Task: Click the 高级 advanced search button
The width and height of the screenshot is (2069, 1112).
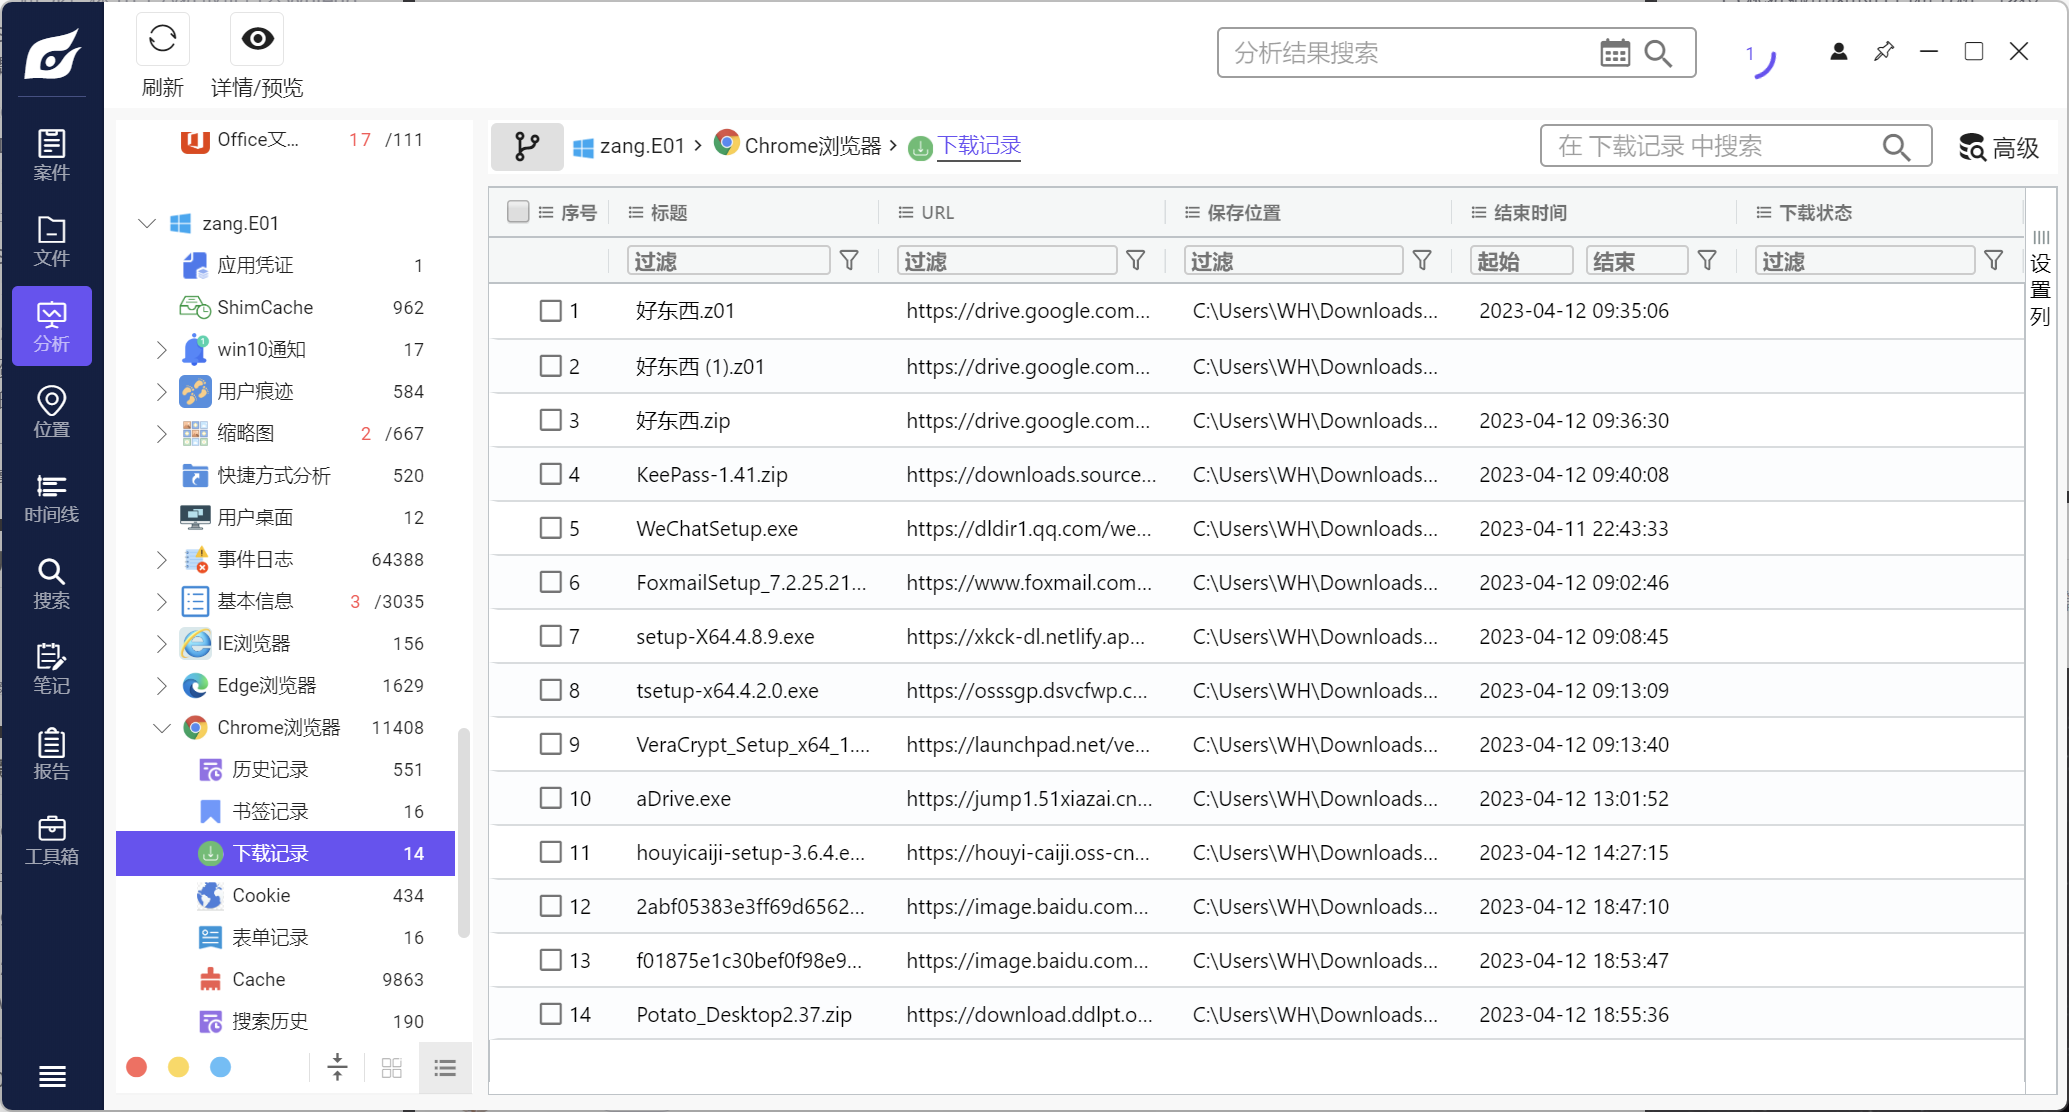Action: tap(1999, 148)
